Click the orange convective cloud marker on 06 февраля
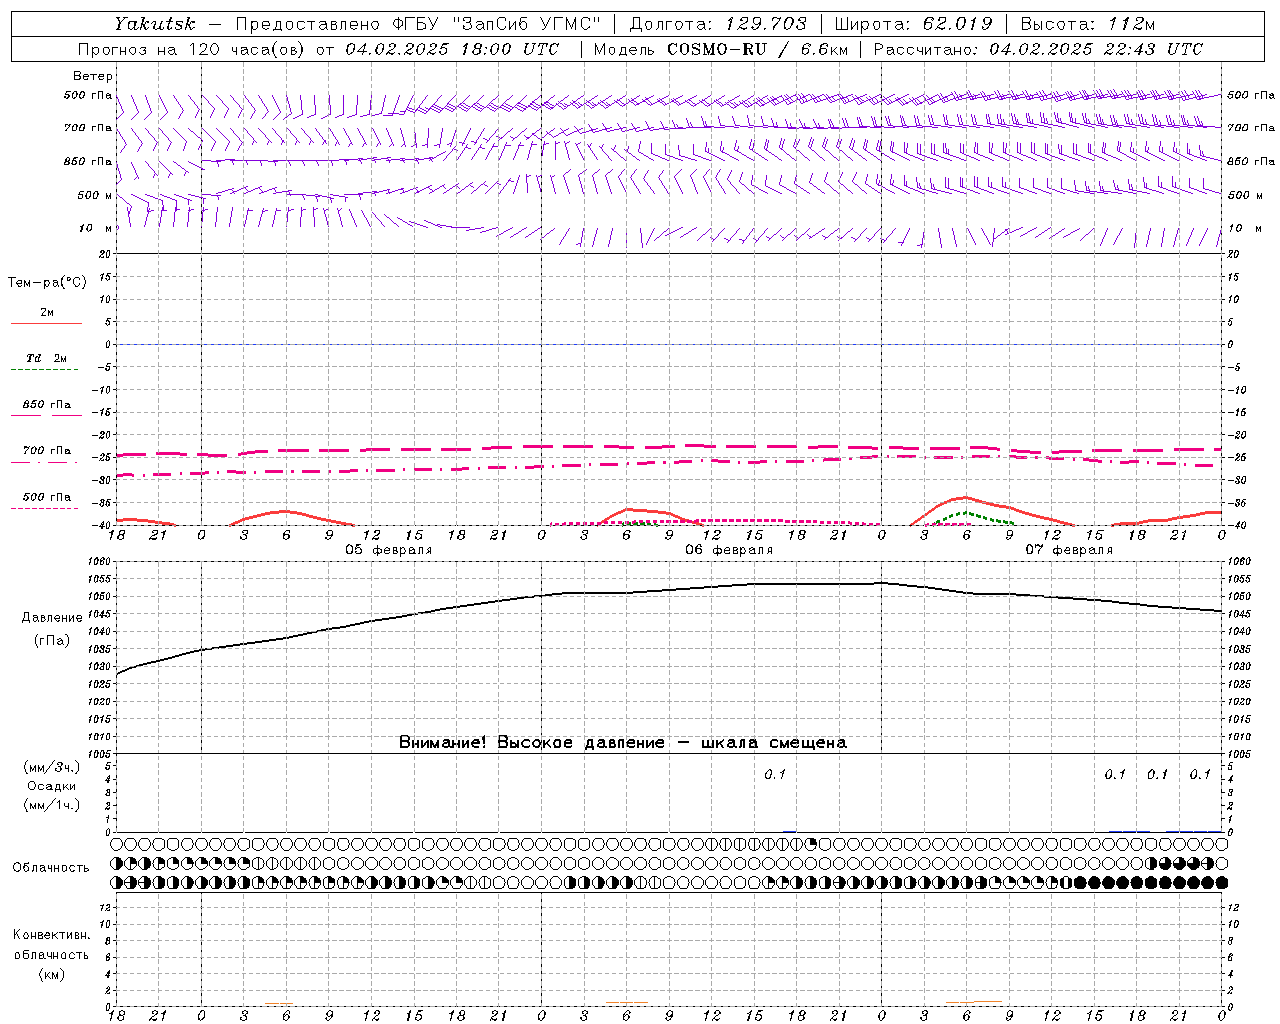Screen dimensions: 1280x1024 pyautogui.click(x=627, y=1002)
